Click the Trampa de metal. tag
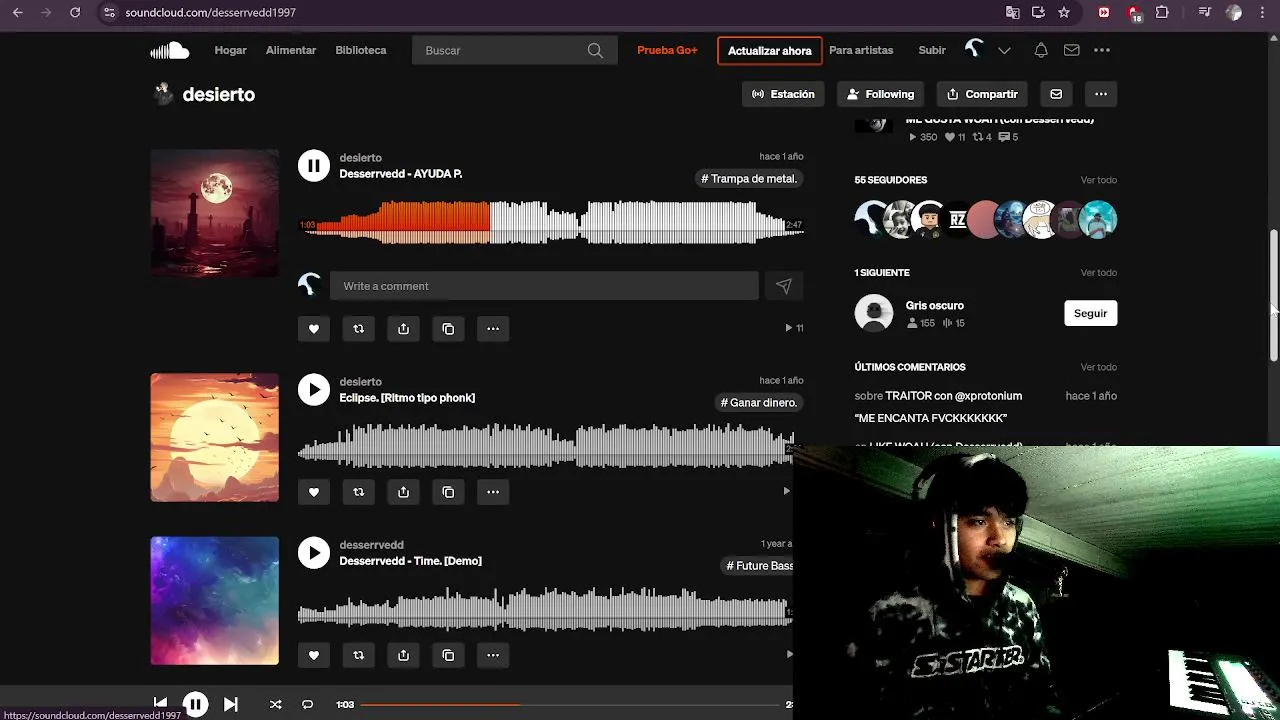Screen dimensions: 1280x720 coord(749,179)
